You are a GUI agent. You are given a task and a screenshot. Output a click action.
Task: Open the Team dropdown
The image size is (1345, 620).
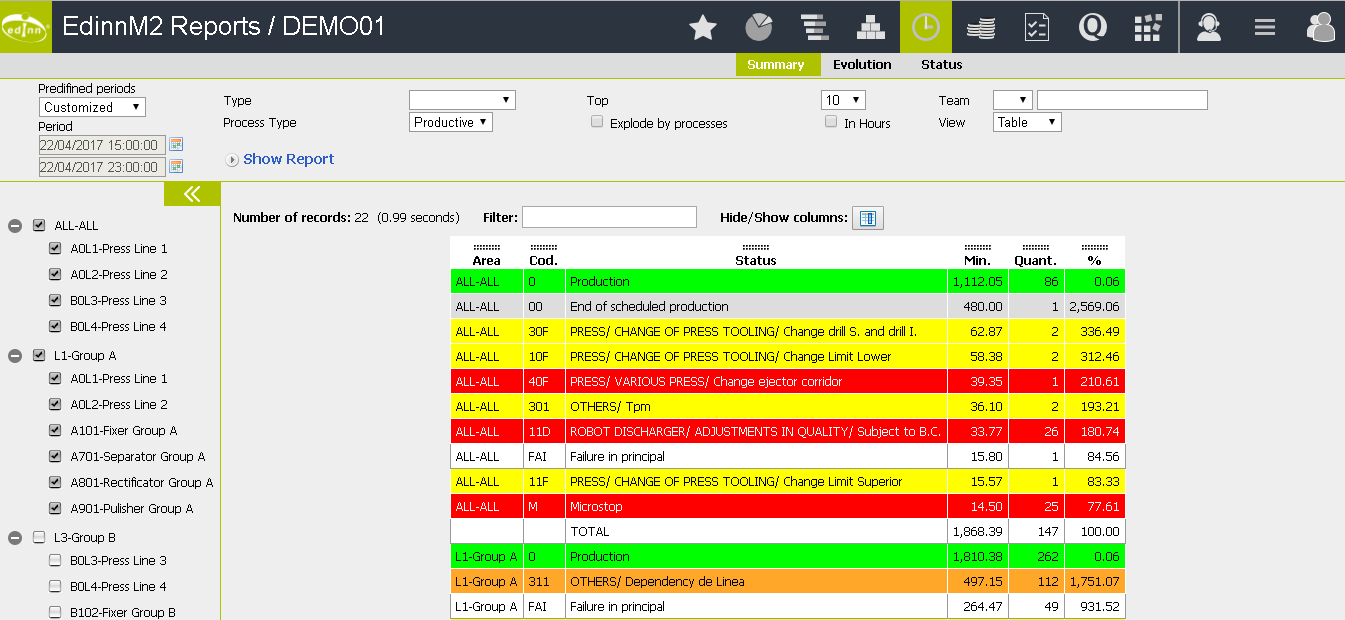tap(1012, 100)
